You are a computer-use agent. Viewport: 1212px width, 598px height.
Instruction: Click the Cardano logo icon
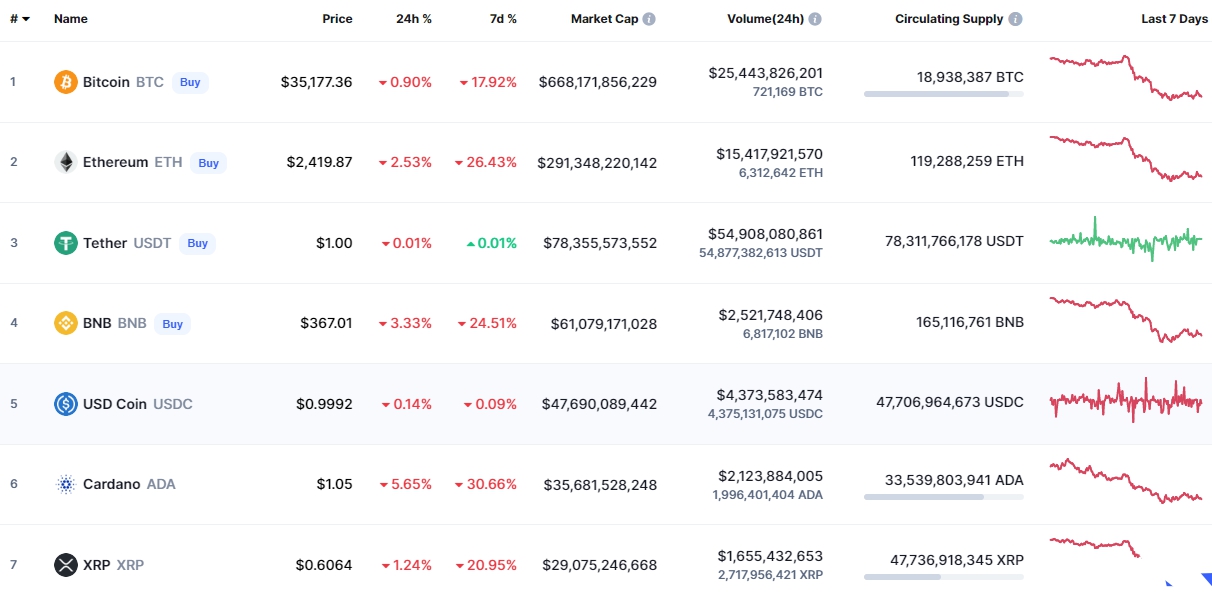[x=65, y=484]
